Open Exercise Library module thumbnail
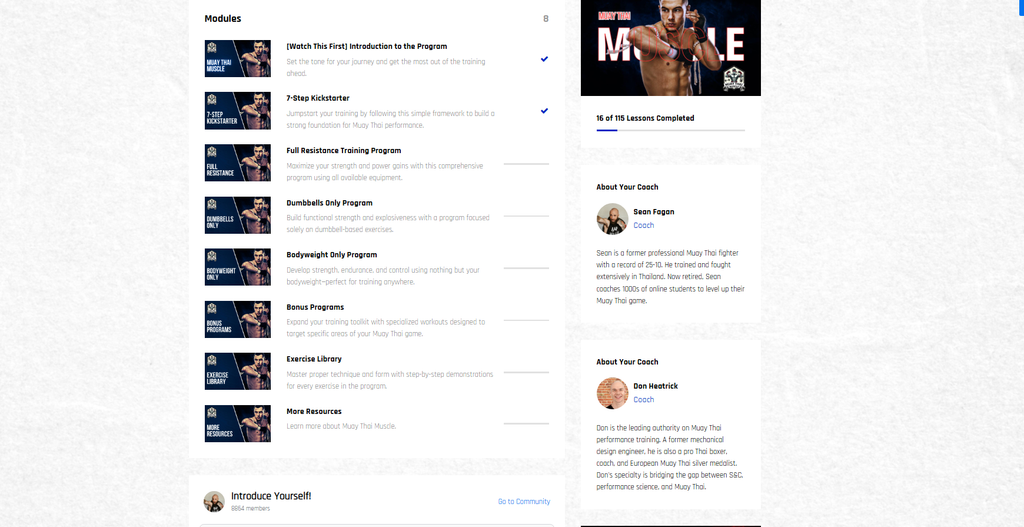 [238, 372]
